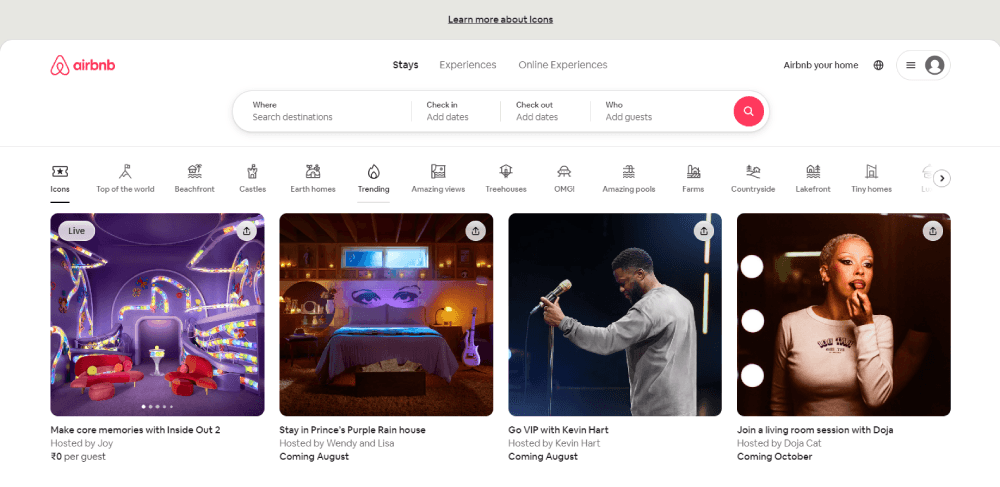Screen dimensions: 1000x487
Task: Select the Farms category
Action: point(693,179)
